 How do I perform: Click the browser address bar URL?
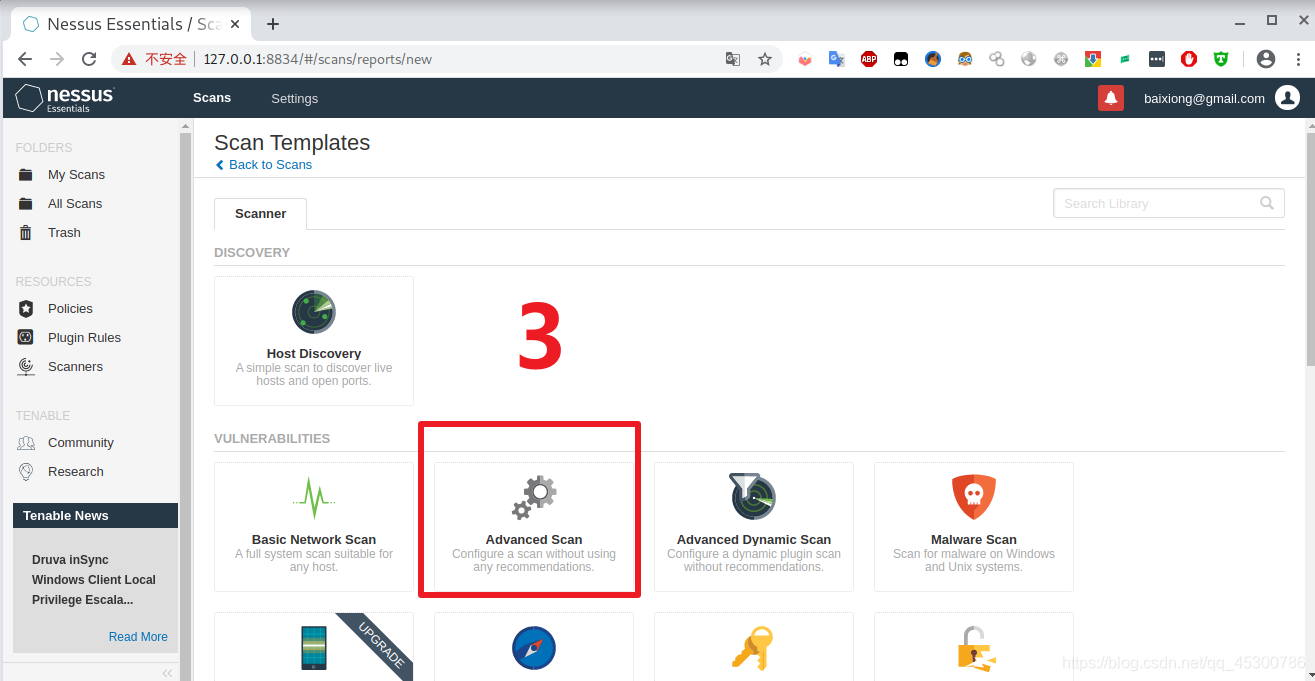[x=318, y=59]
